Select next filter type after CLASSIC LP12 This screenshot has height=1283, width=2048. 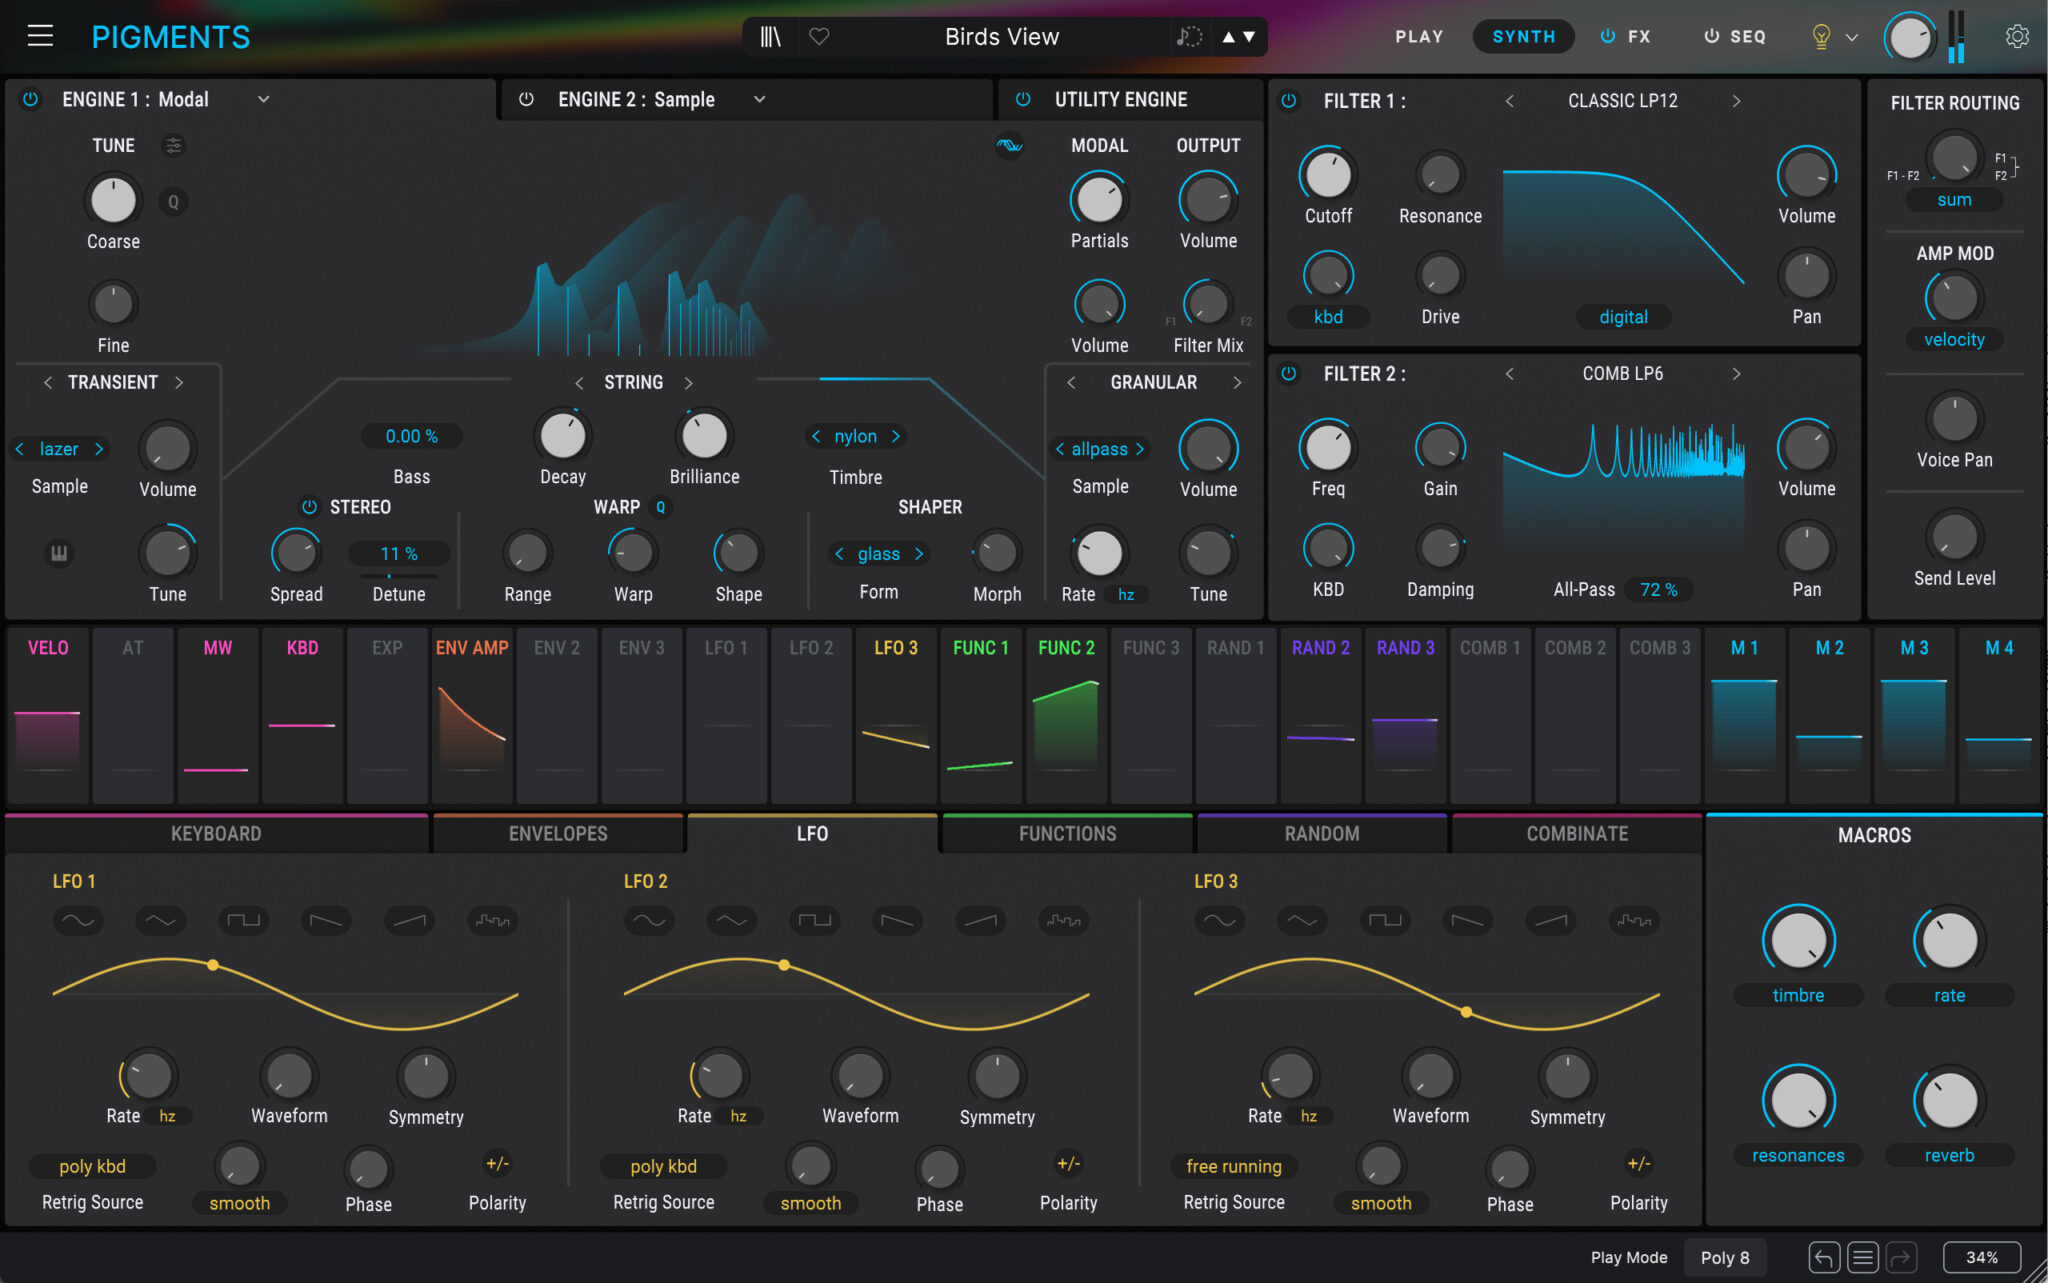point(1736,101)
